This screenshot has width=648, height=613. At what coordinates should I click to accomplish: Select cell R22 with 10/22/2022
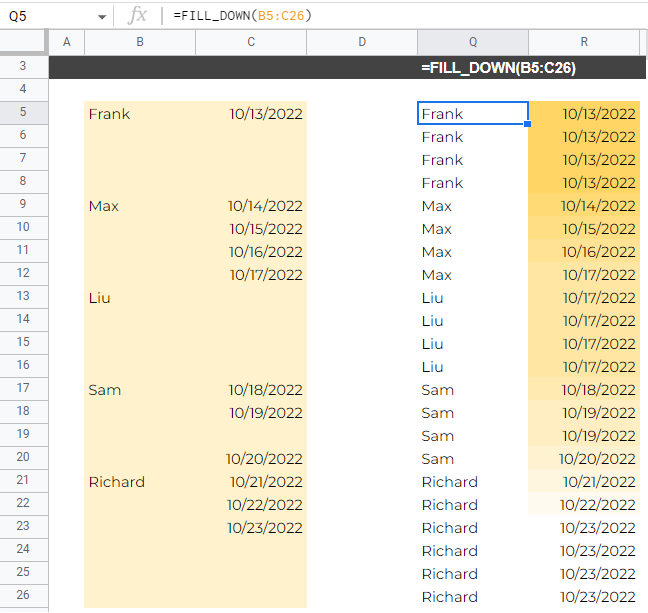pos(584,504)
